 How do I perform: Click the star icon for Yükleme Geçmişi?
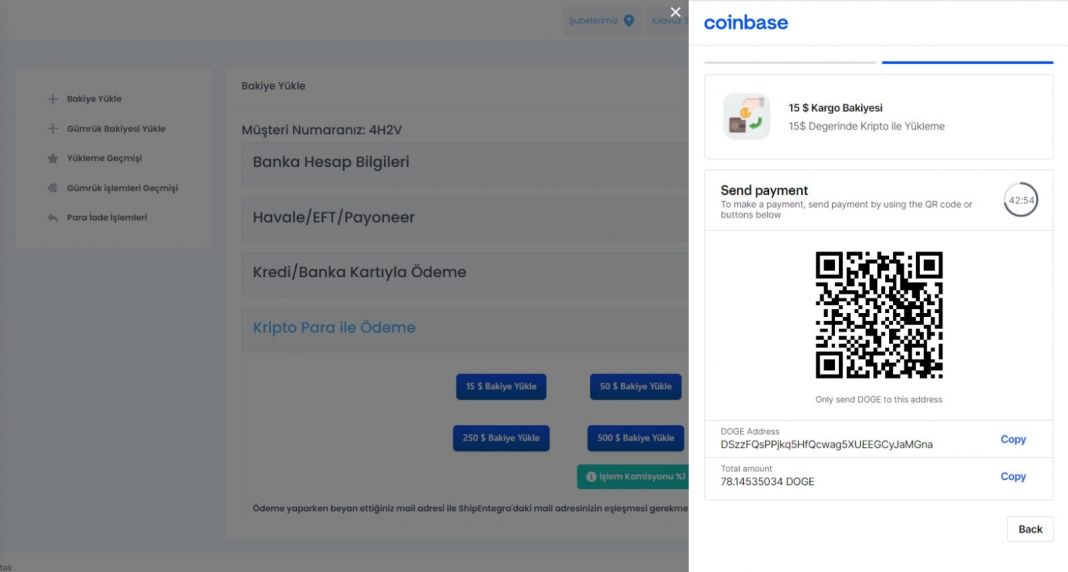coord(52,159)
